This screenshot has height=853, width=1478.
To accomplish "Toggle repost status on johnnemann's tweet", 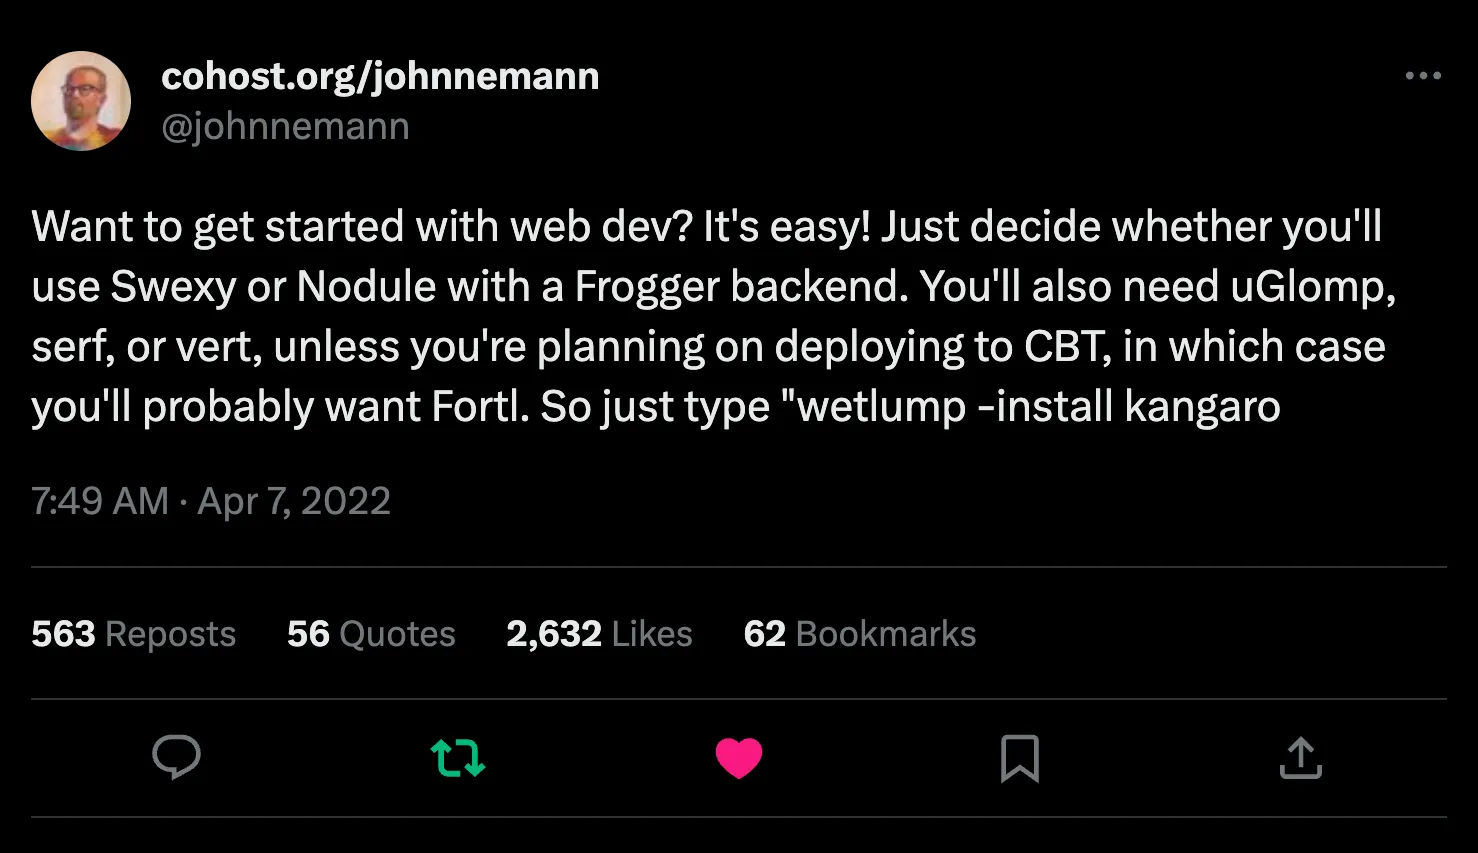I will tap(457, 759).
